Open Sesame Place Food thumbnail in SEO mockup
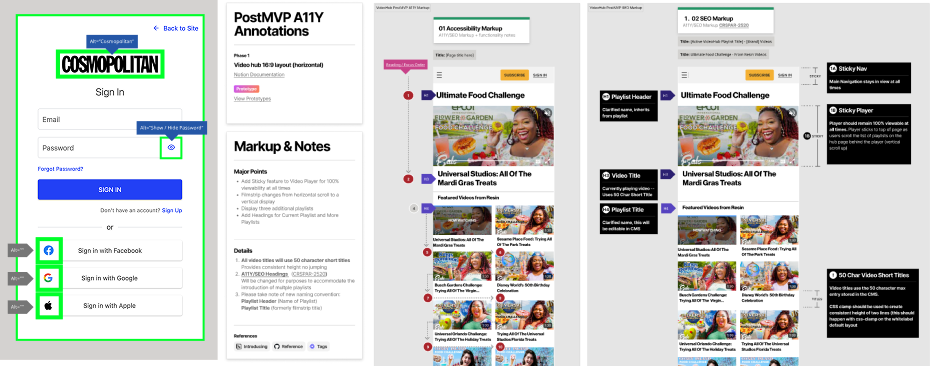The image size is (934, 366). click(x=769, y=230)
